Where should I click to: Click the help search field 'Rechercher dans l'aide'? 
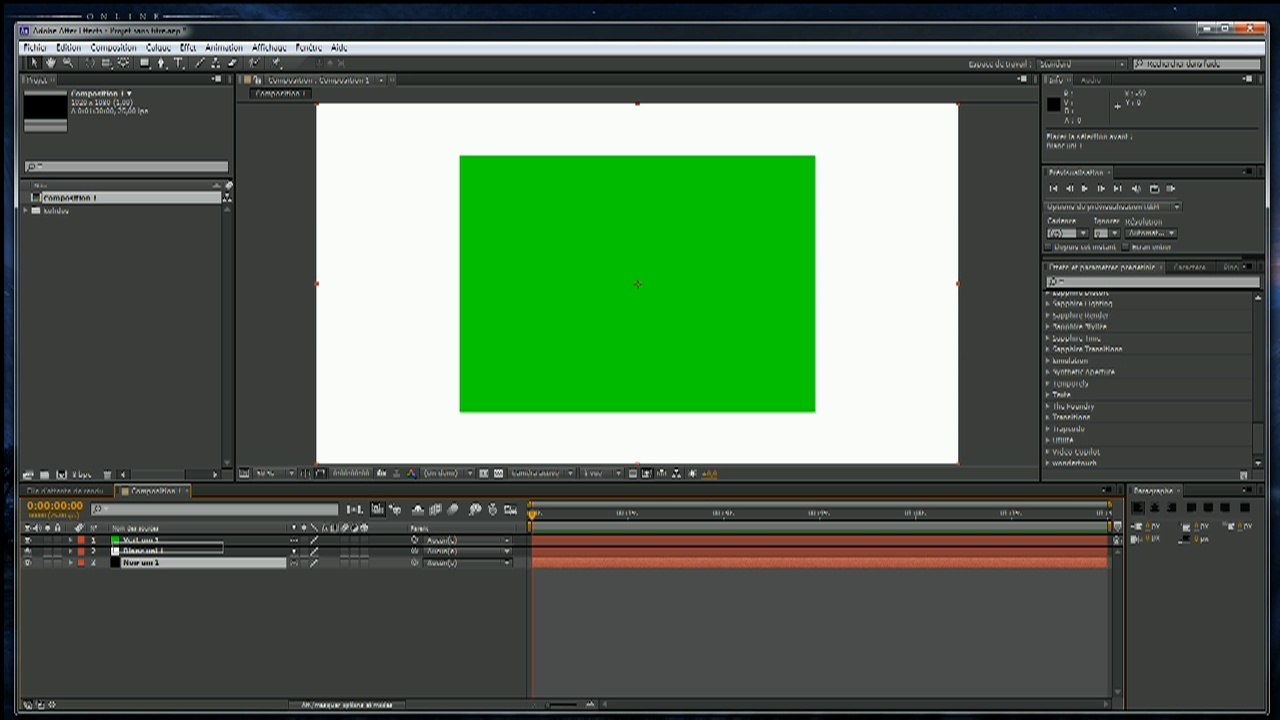1196,64
